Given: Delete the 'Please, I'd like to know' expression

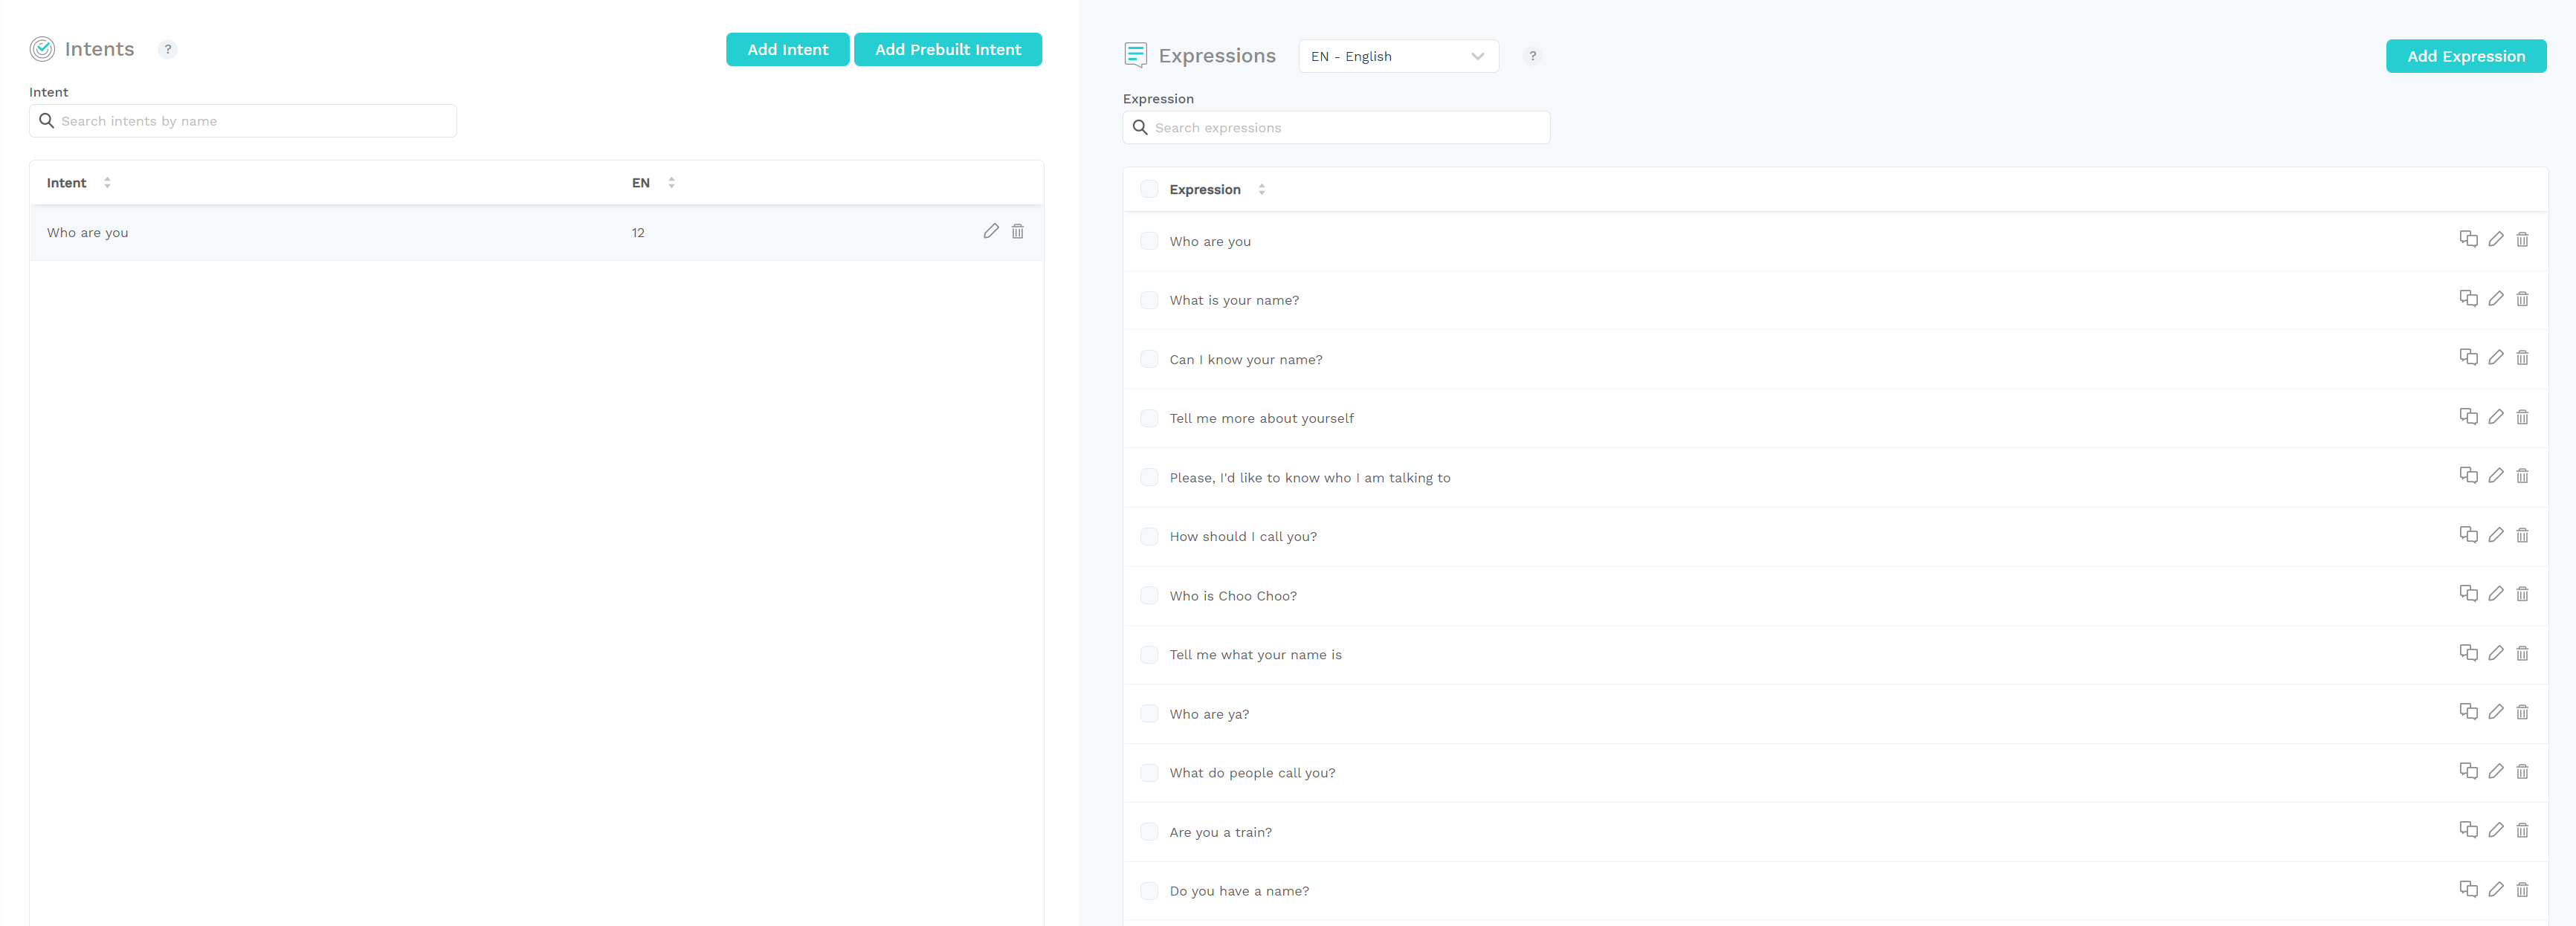Looking at the screenshot, I should click(x=2522, y=475).
